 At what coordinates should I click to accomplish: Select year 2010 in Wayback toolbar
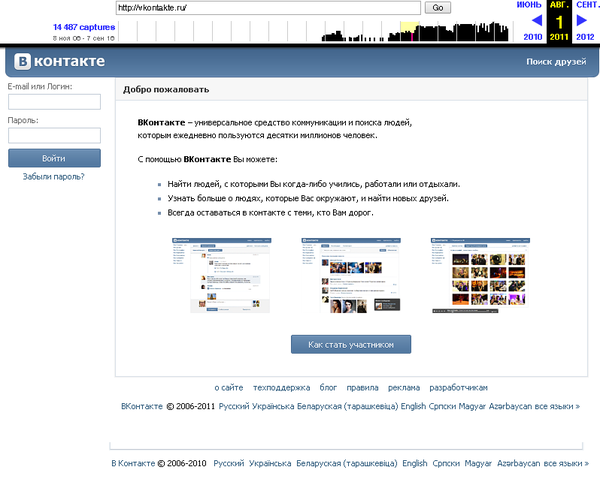click(x=533, y=37)
